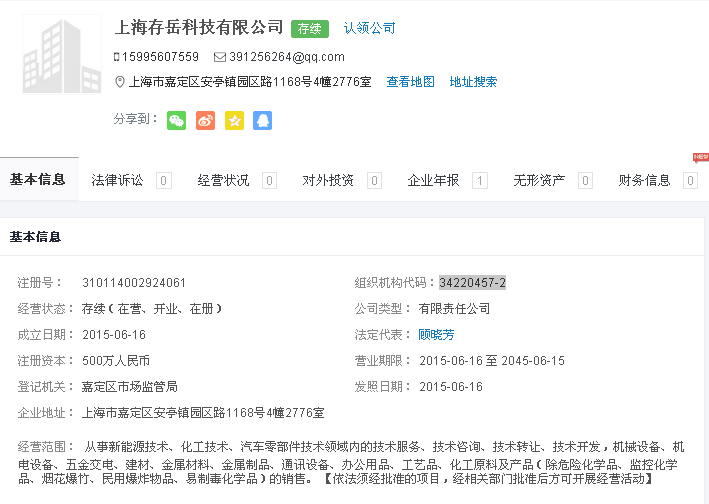The width and height of the screenshot is (709, 504).
Task: Share company page to Weibo
Action: 205,120
